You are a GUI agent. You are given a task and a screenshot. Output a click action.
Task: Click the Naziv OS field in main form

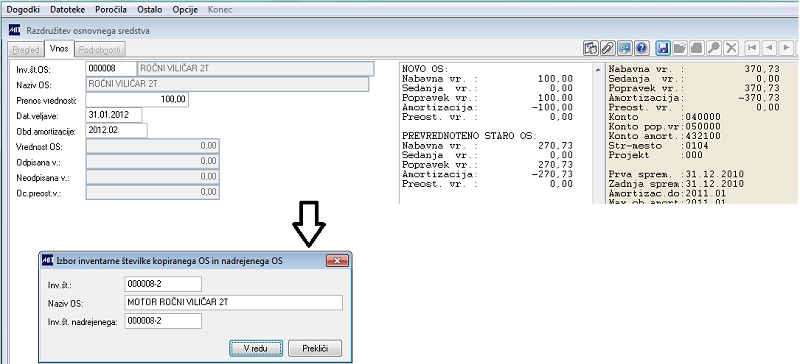(228, 84)
